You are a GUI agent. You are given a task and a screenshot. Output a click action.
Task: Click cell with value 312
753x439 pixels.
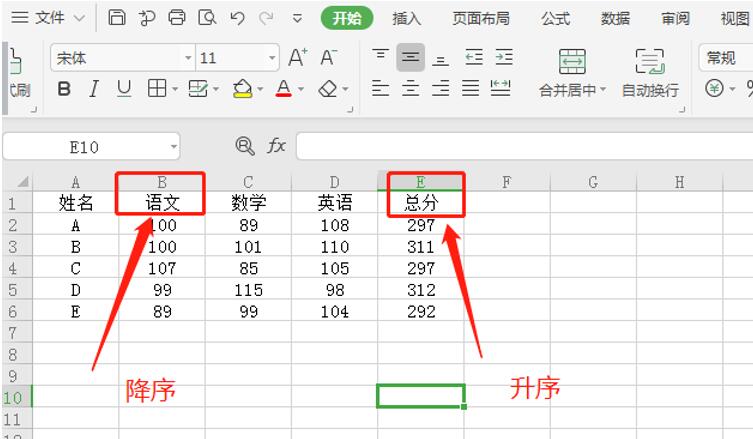[421, 290]
